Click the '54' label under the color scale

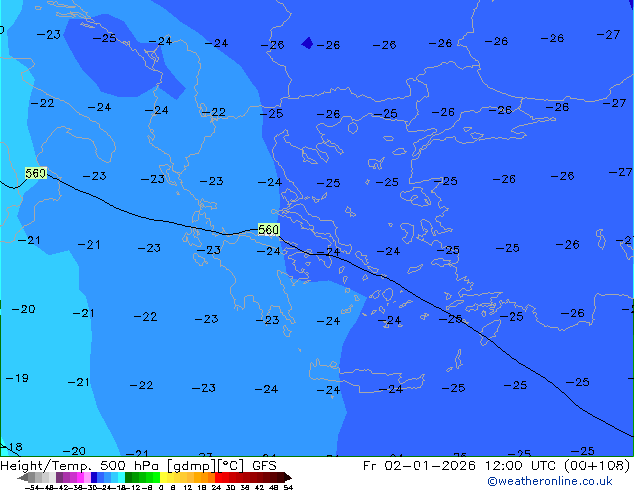288,487
